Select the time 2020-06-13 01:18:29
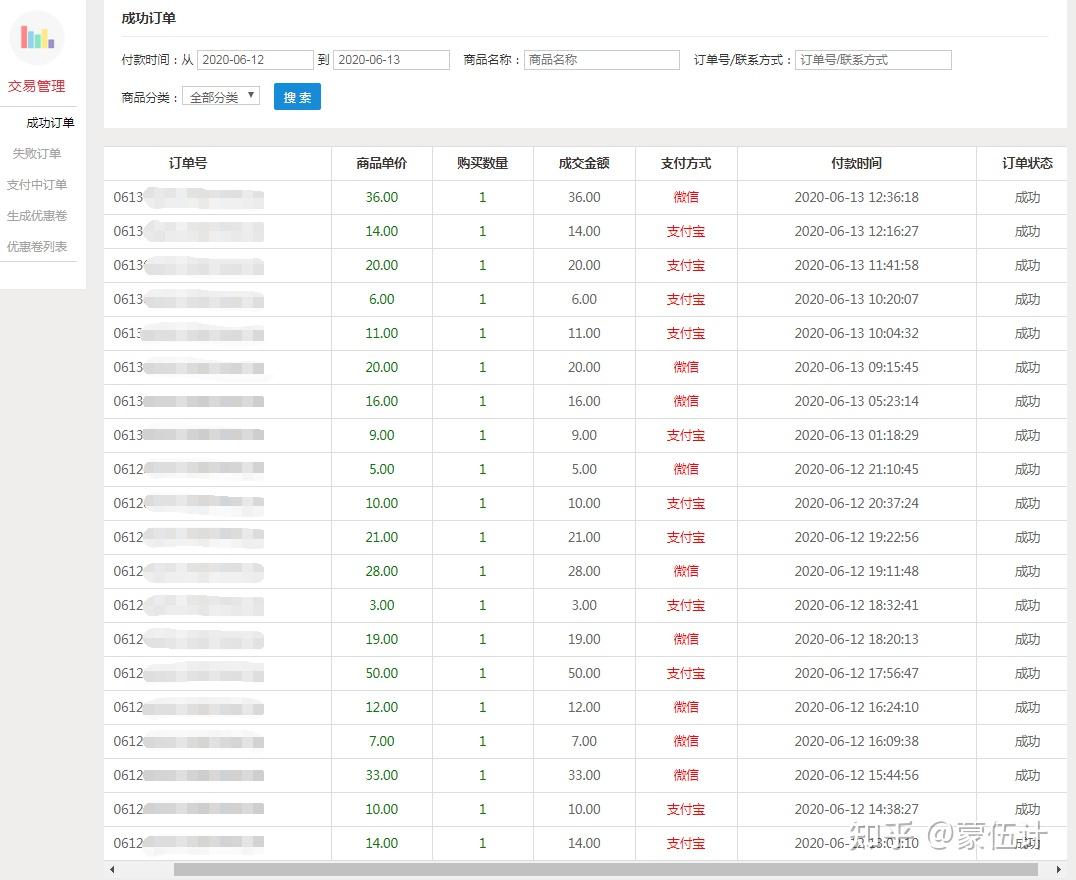Screen dimensions: 1076x880 coord(856,435)
